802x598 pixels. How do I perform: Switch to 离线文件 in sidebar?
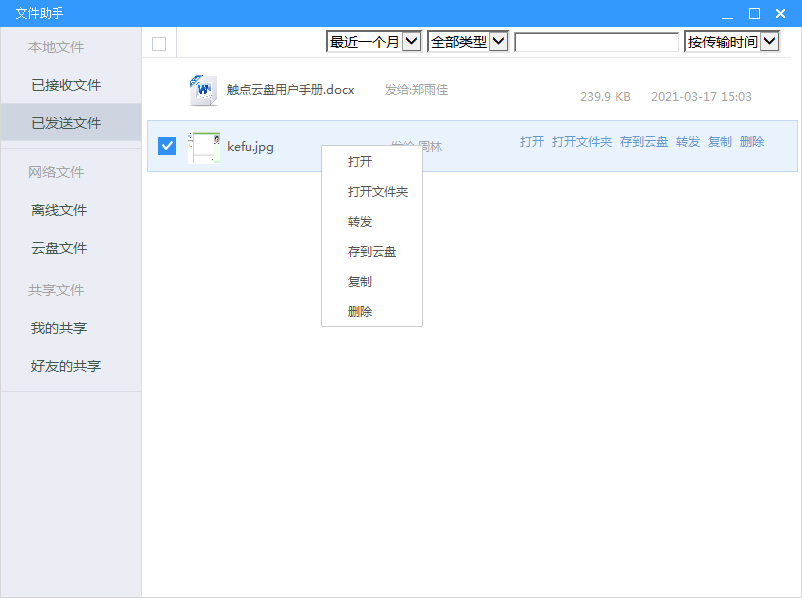(x=59, y=210)
